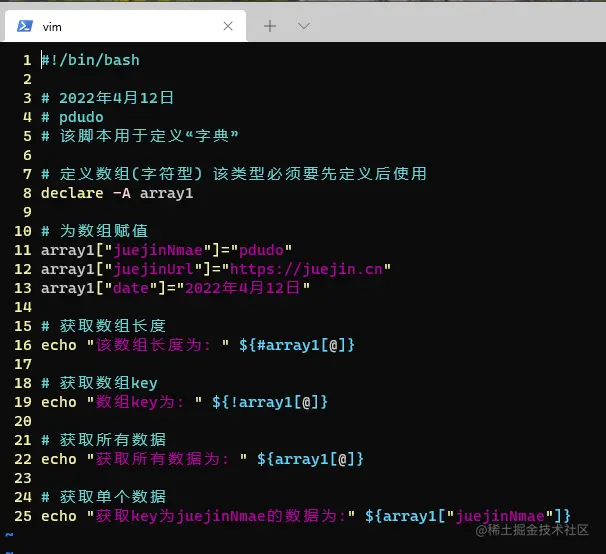Click the comment 为数组赋值
The height and width of the screenshot is (554, 606).
pos(94,231)
